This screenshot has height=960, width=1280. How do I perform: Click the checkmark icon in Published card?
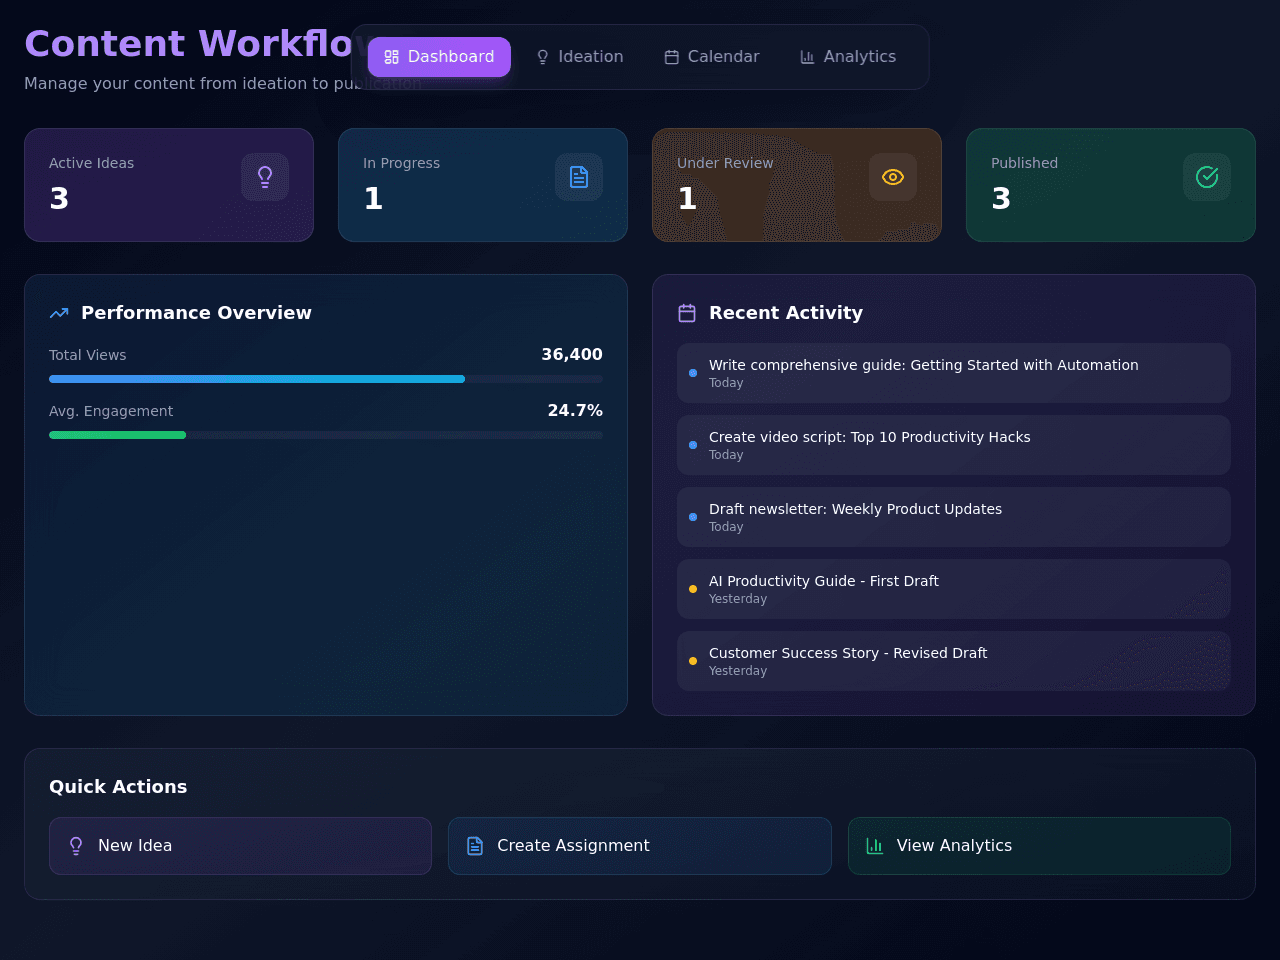[x=1207, y=177]
